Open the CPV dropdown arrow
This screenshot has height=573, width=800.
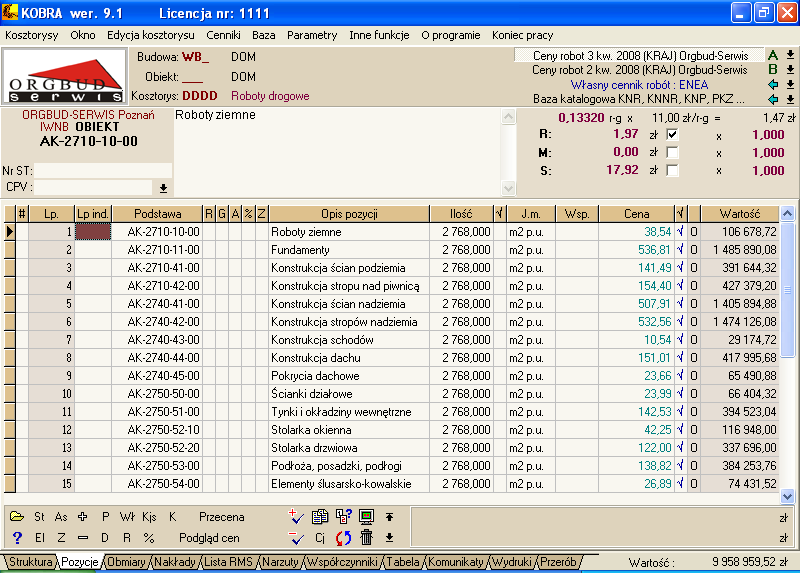pos(163,188)
